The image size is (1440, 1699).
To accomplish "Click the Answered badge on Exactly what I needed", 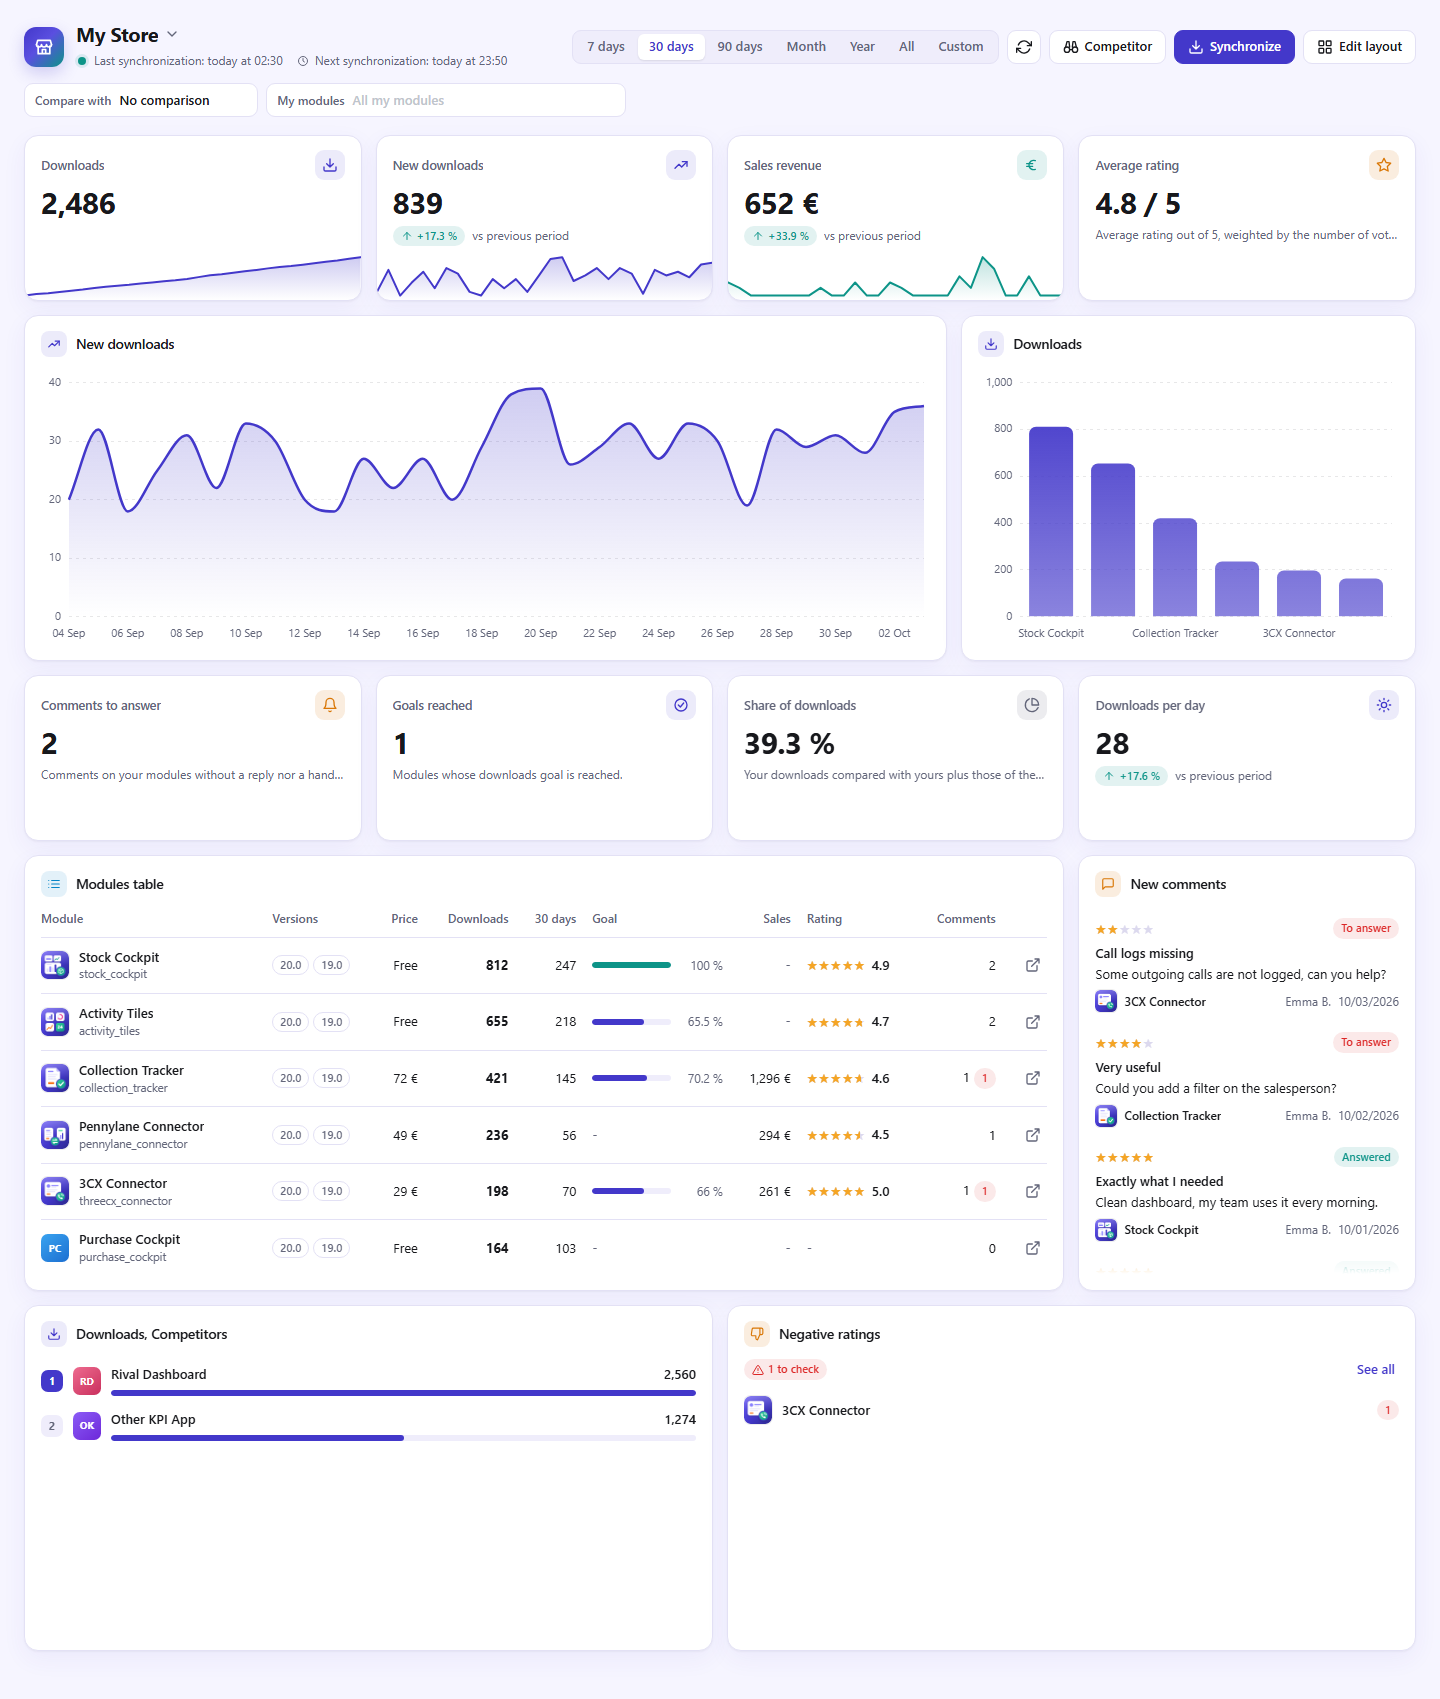I will (x=1366, y=1157).
